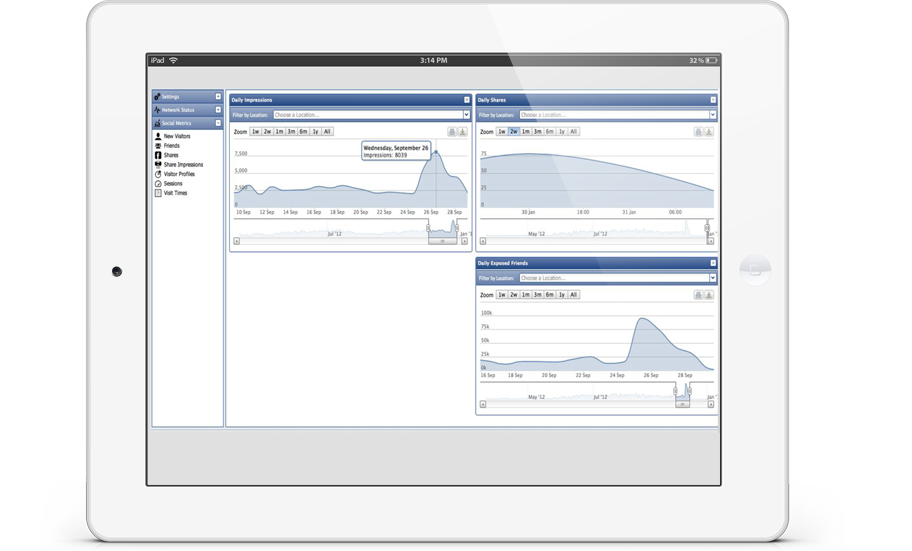This screenshot has width=912, height=551.
Task: Click the 3m zoom button in Daily Impressions
Action: 291,132
